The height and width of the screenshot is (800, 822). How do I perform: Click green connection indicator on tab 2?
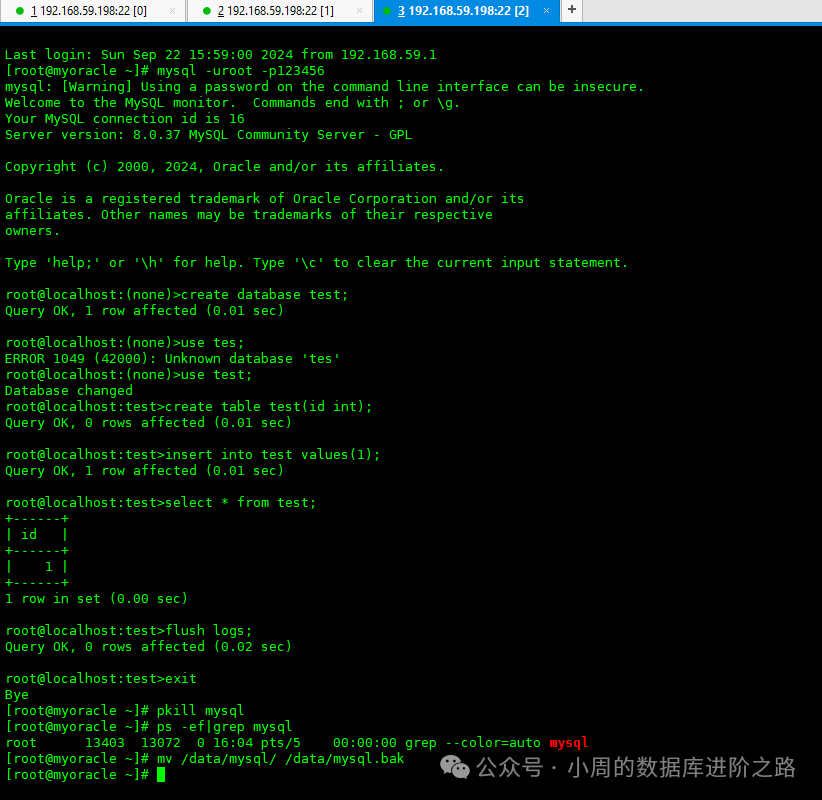click(207, 11)
